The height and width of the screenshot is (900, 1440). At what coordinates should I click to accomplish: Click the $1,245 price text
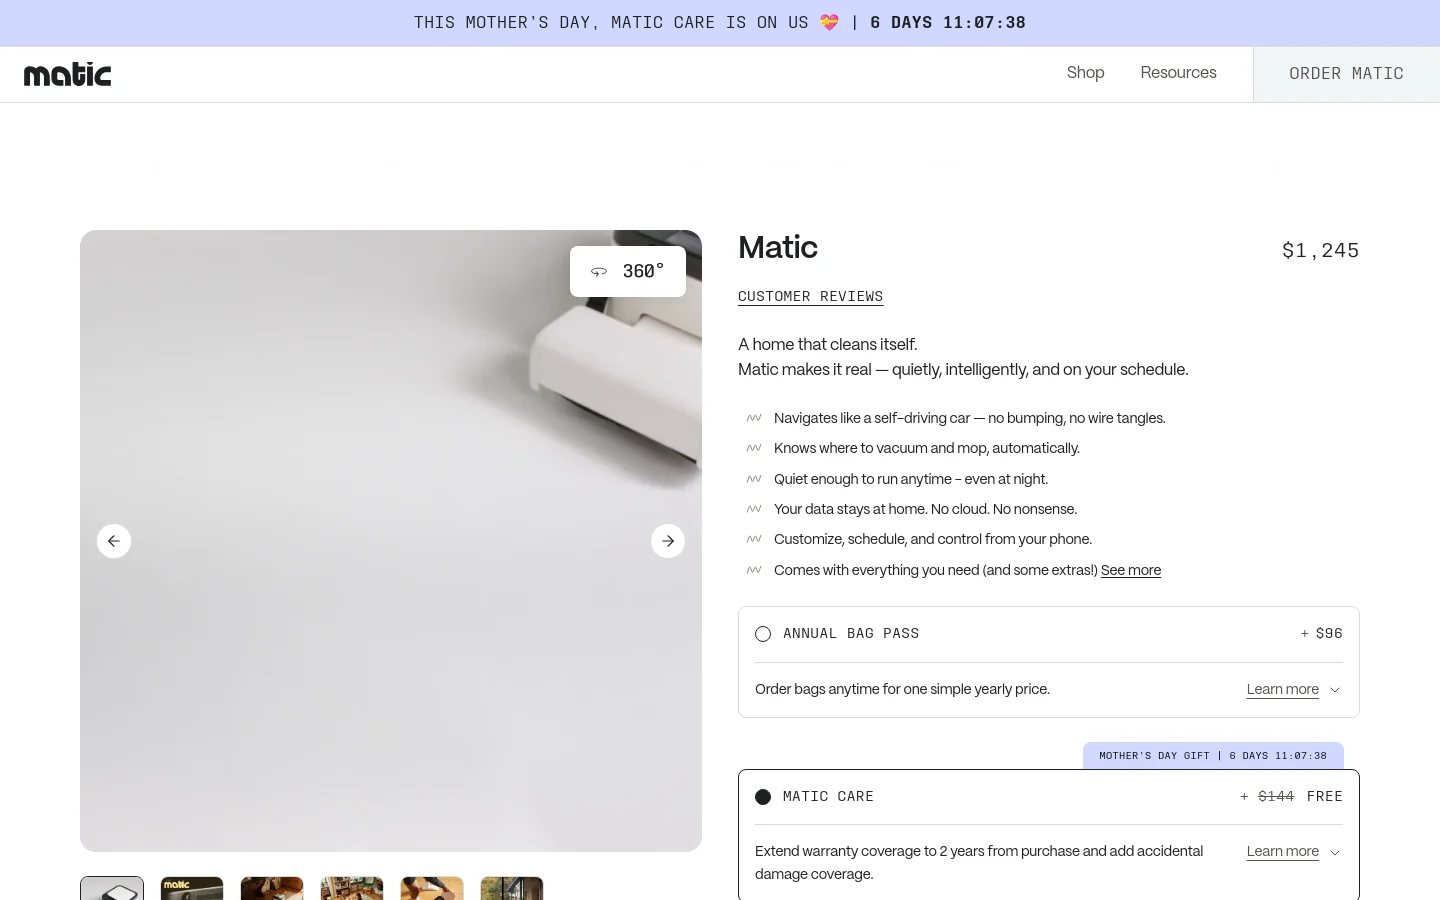click(1320, 250)
